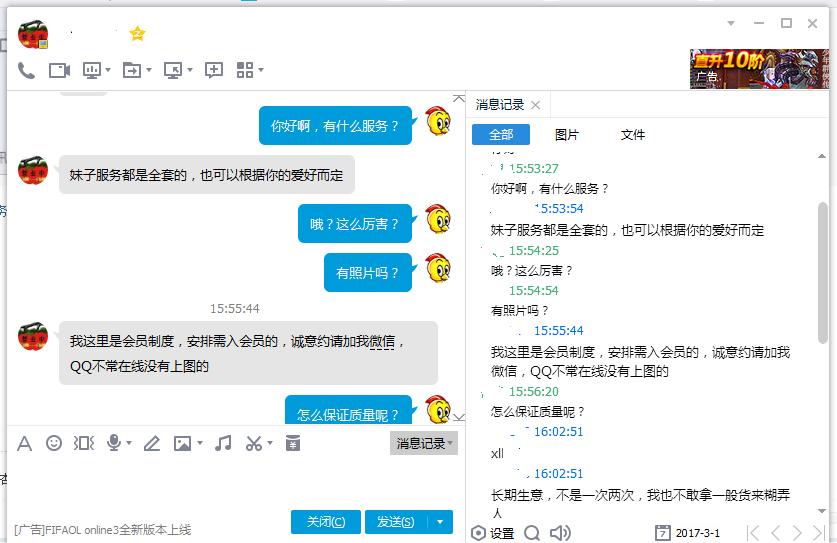The height and width of the screenshot is (543, 837).
Task: Click the history scrollbar down arrow
Action: click(822, 511)
